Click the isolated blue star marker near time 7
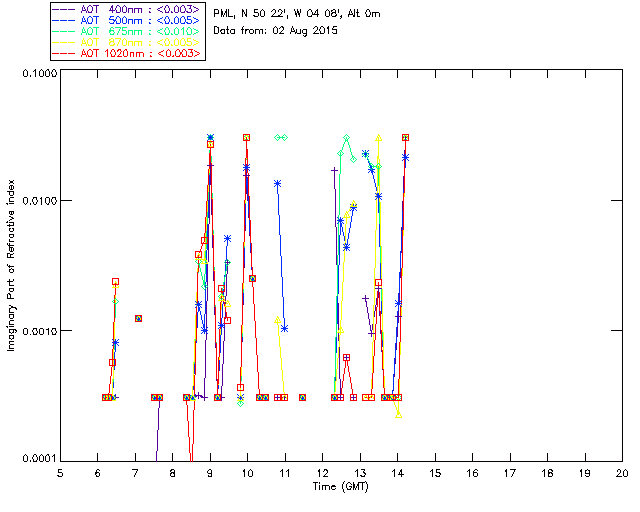This screenshot has height=512, width=640. 138,318
